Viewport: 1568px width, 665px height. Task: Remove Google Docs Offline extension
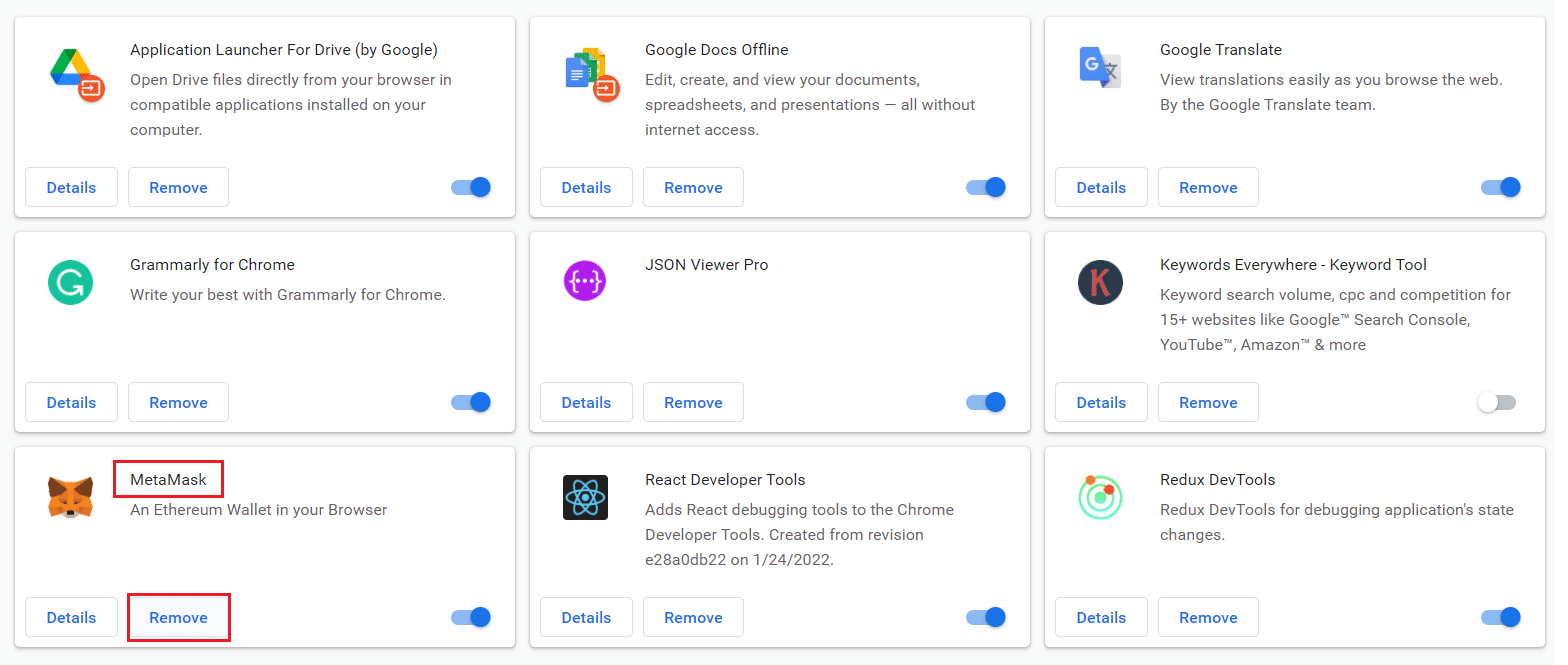693,187
